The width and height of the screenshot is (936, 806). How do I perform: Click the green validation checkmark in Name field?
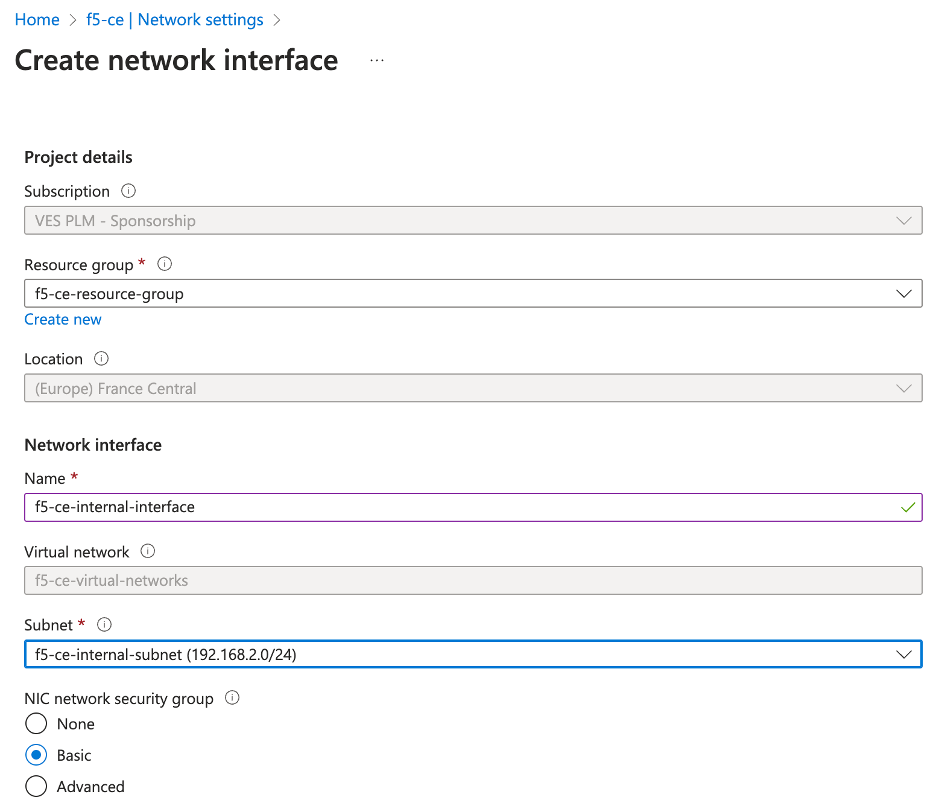[908, 507]
